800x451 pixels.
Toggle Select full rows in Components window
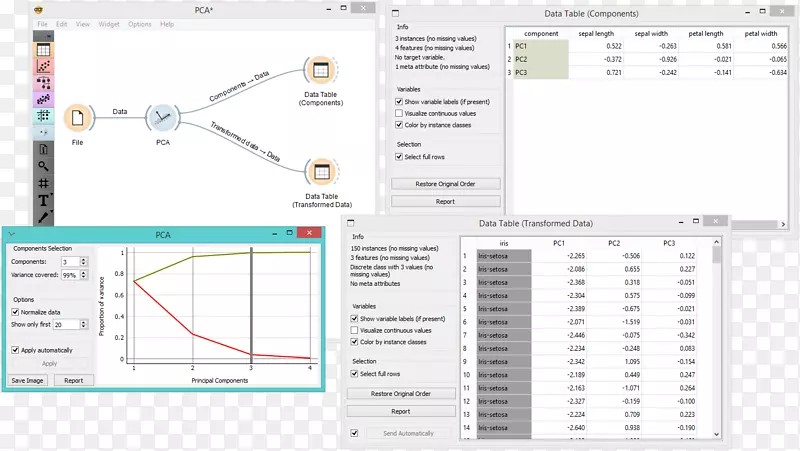tap(399, 157)
